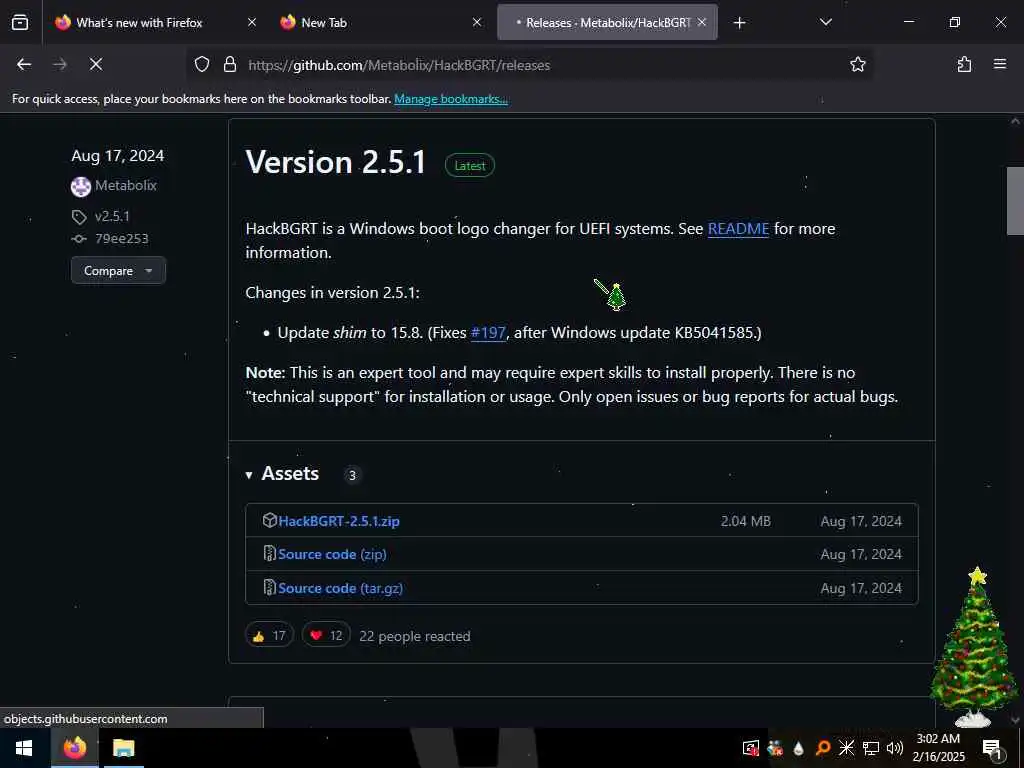This screenshot has width=1024, height=768.
Task: Download HackBGRT-2.5.1.zip
Action: click(339, 521)
